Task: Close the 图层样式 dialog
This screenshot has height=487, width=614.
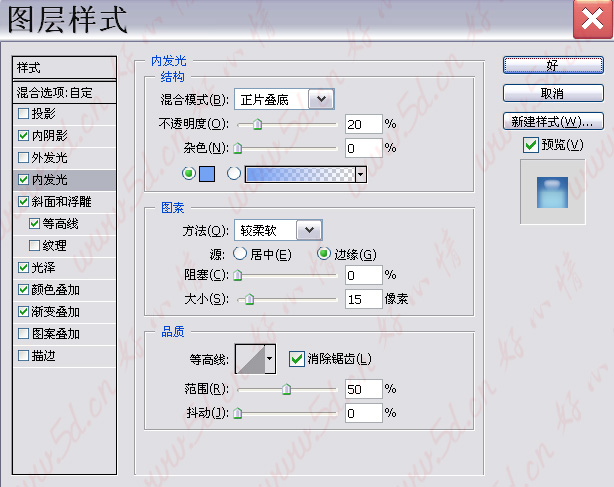Action: [x=592, y=19]
